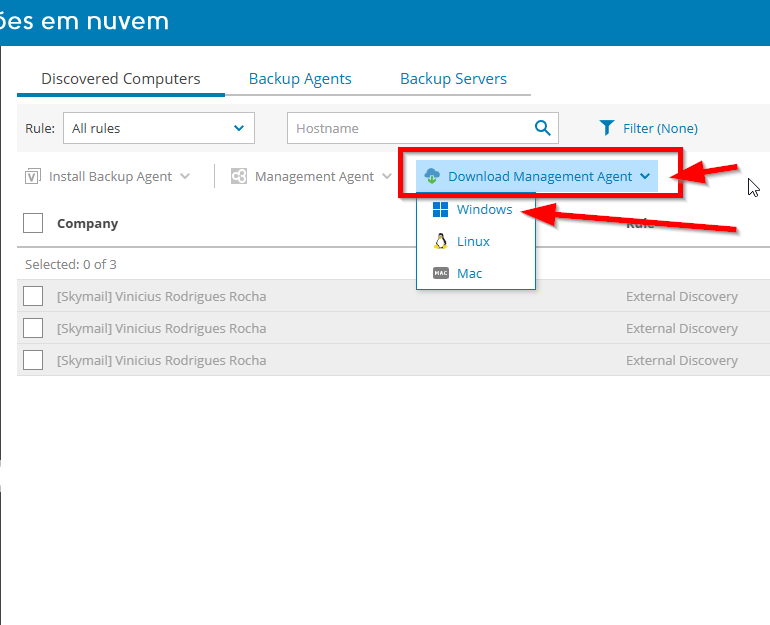Click into the Hostname search field
The width and height of the screenshot is (770, 625).
pyautogui.click(x=410, y=128)
